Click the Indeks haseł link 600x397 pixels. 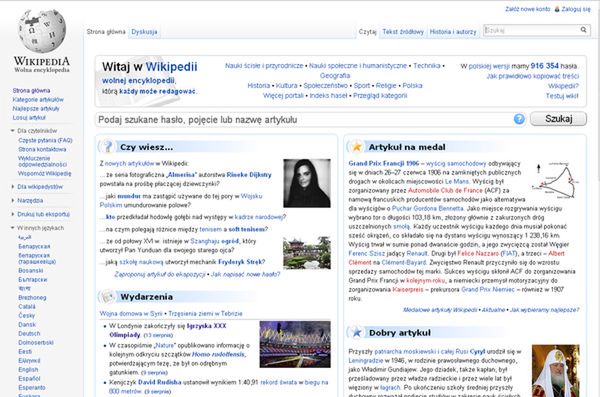click(328, 95)
